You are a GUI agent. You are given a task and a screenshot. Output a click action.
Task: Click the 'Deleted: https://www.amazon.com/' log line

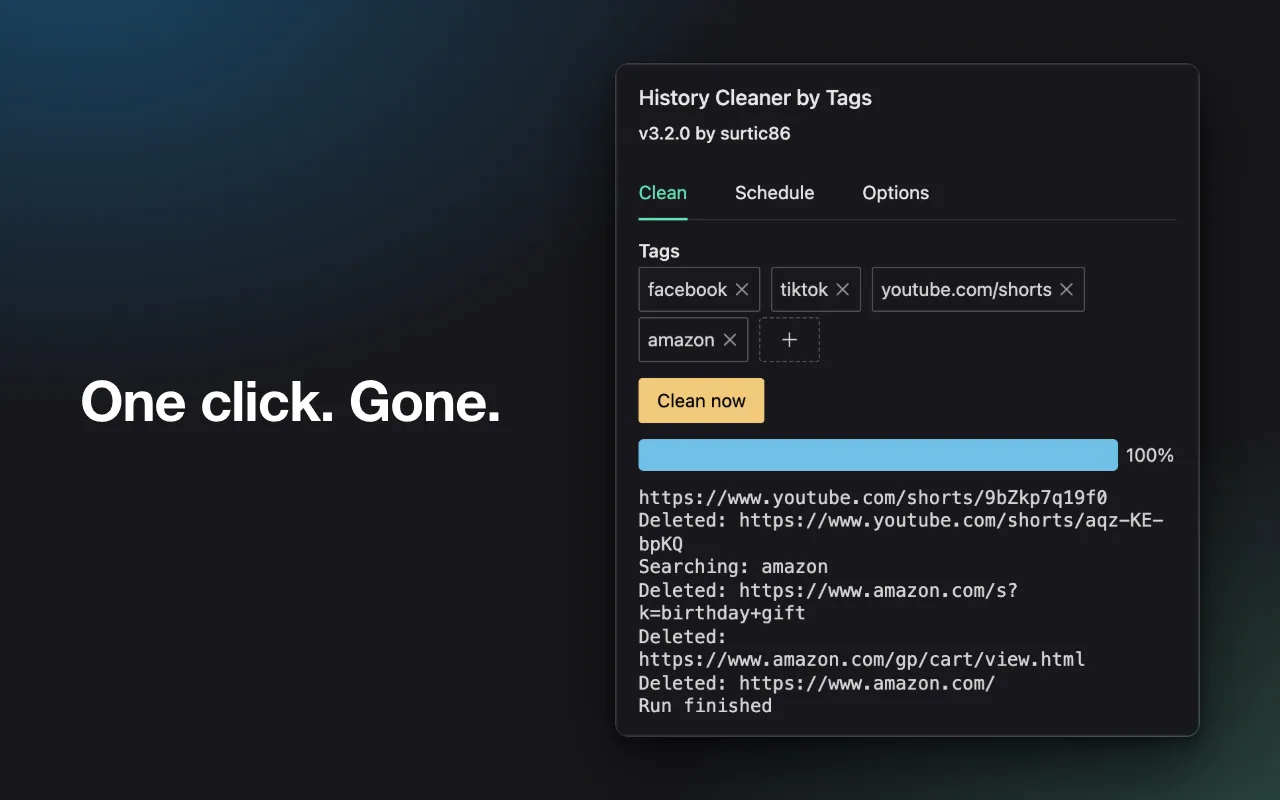[817, 683]
